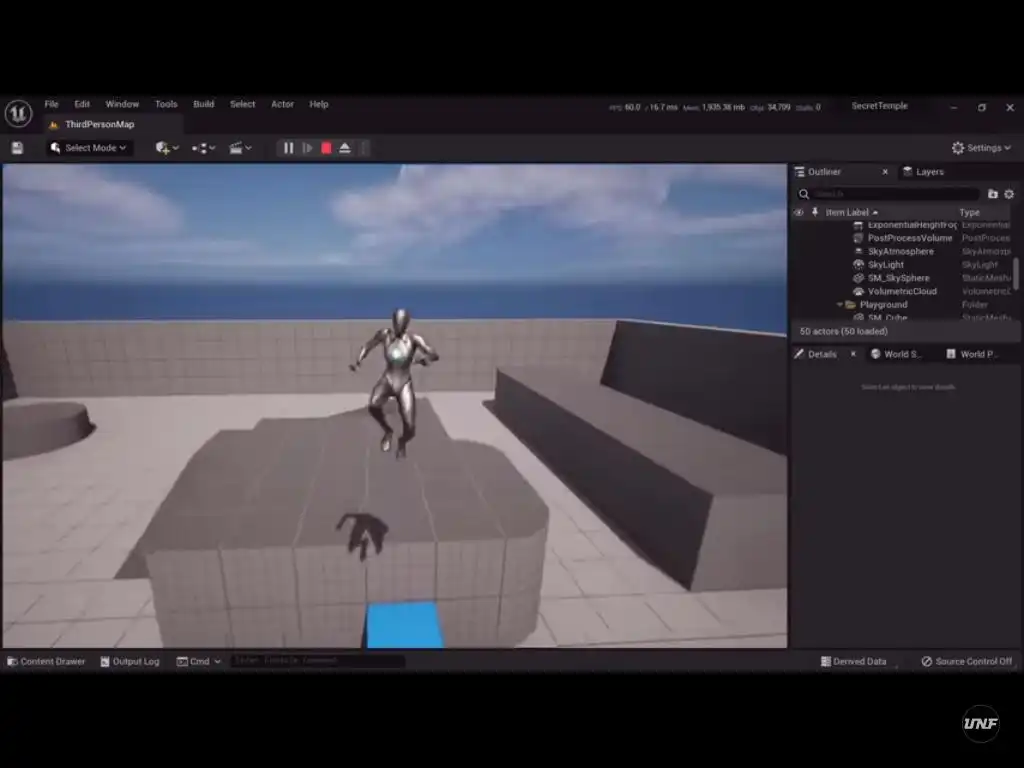
Task: Select PostProcessVolume in the Outliner
Action: 910,238
